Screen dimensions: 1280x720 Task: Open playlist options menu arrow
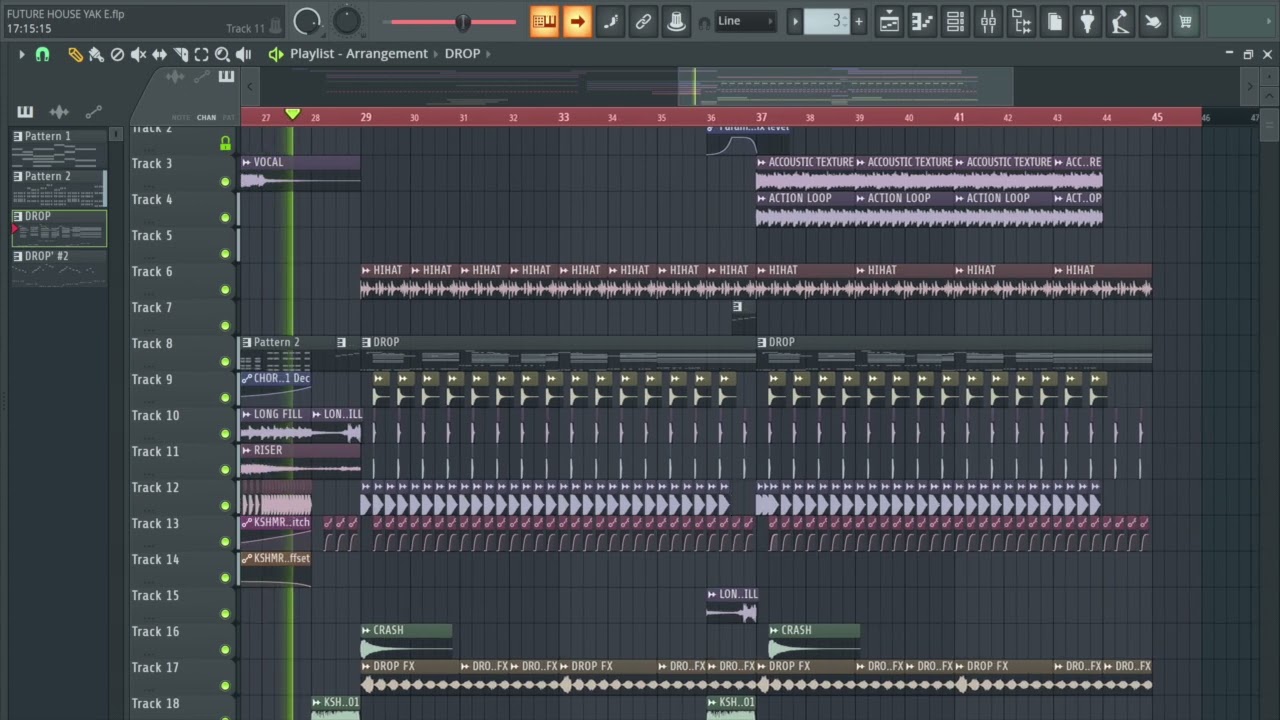(21, 54)
